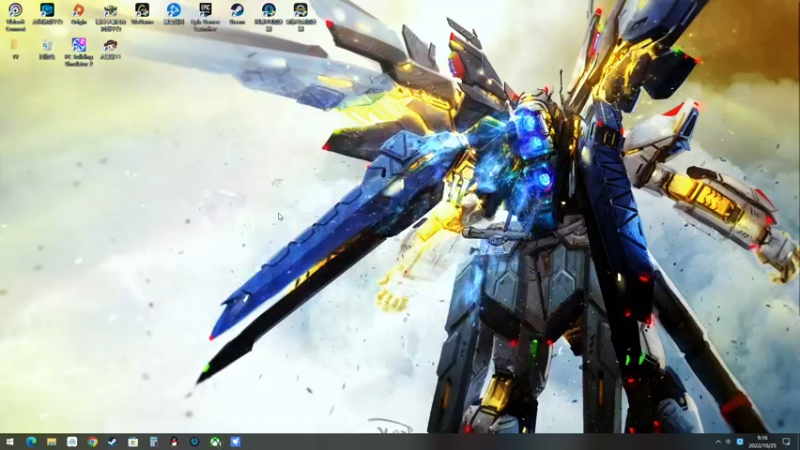Image resolution: width=800 pixels, height=450 pixels.
Task: Open the Warframe desktop shortcut
Action: point(142,14)
